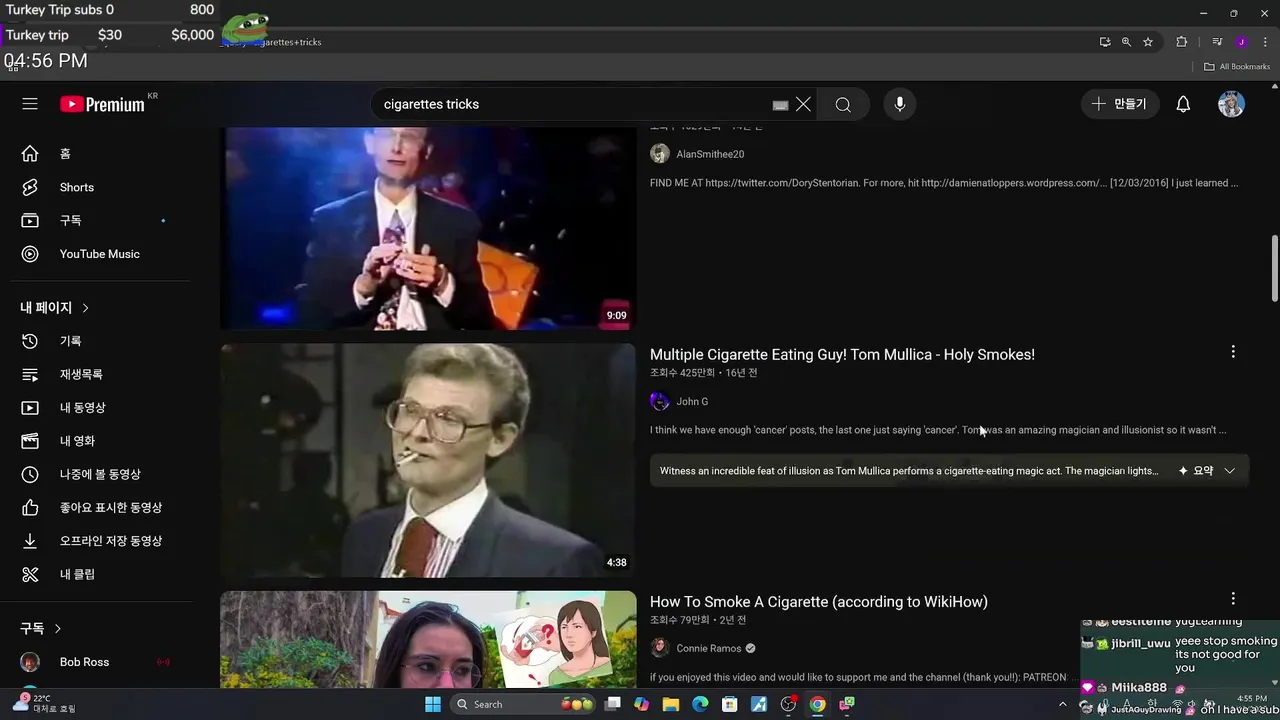
Task: Open the John G channel name
Action: [x=692, y=401]
